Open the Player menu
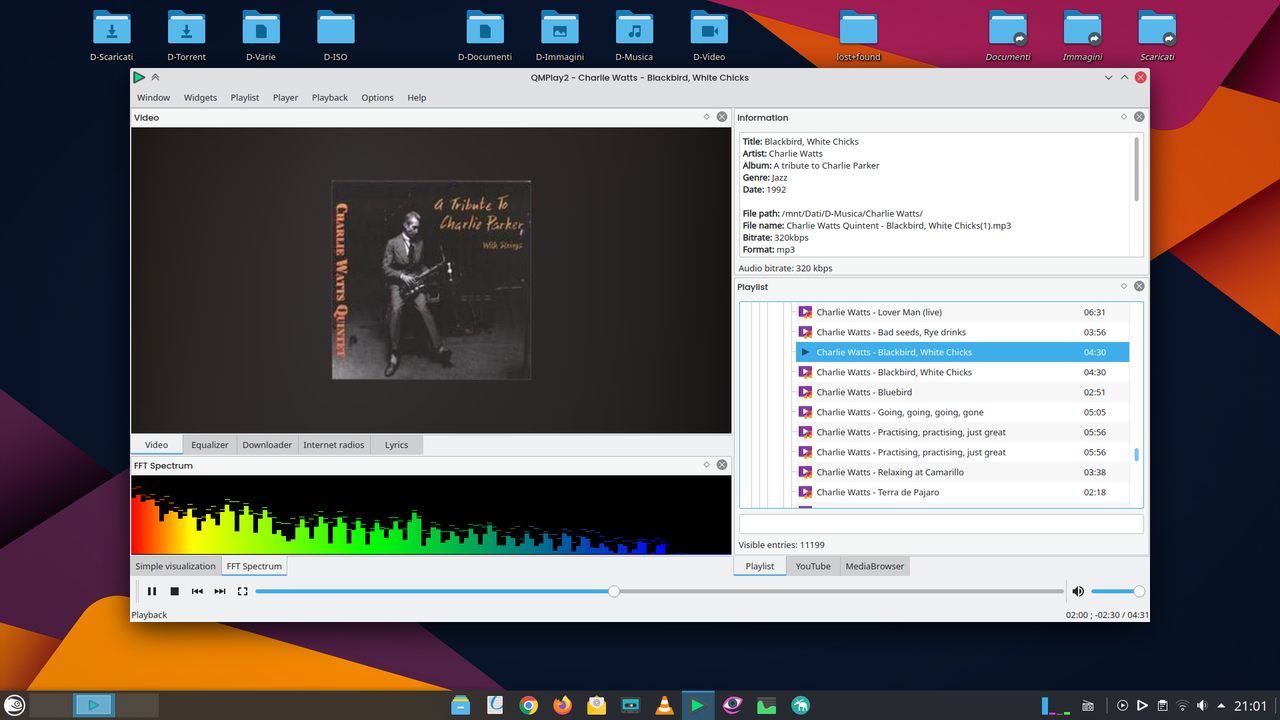 click(285, 97)
